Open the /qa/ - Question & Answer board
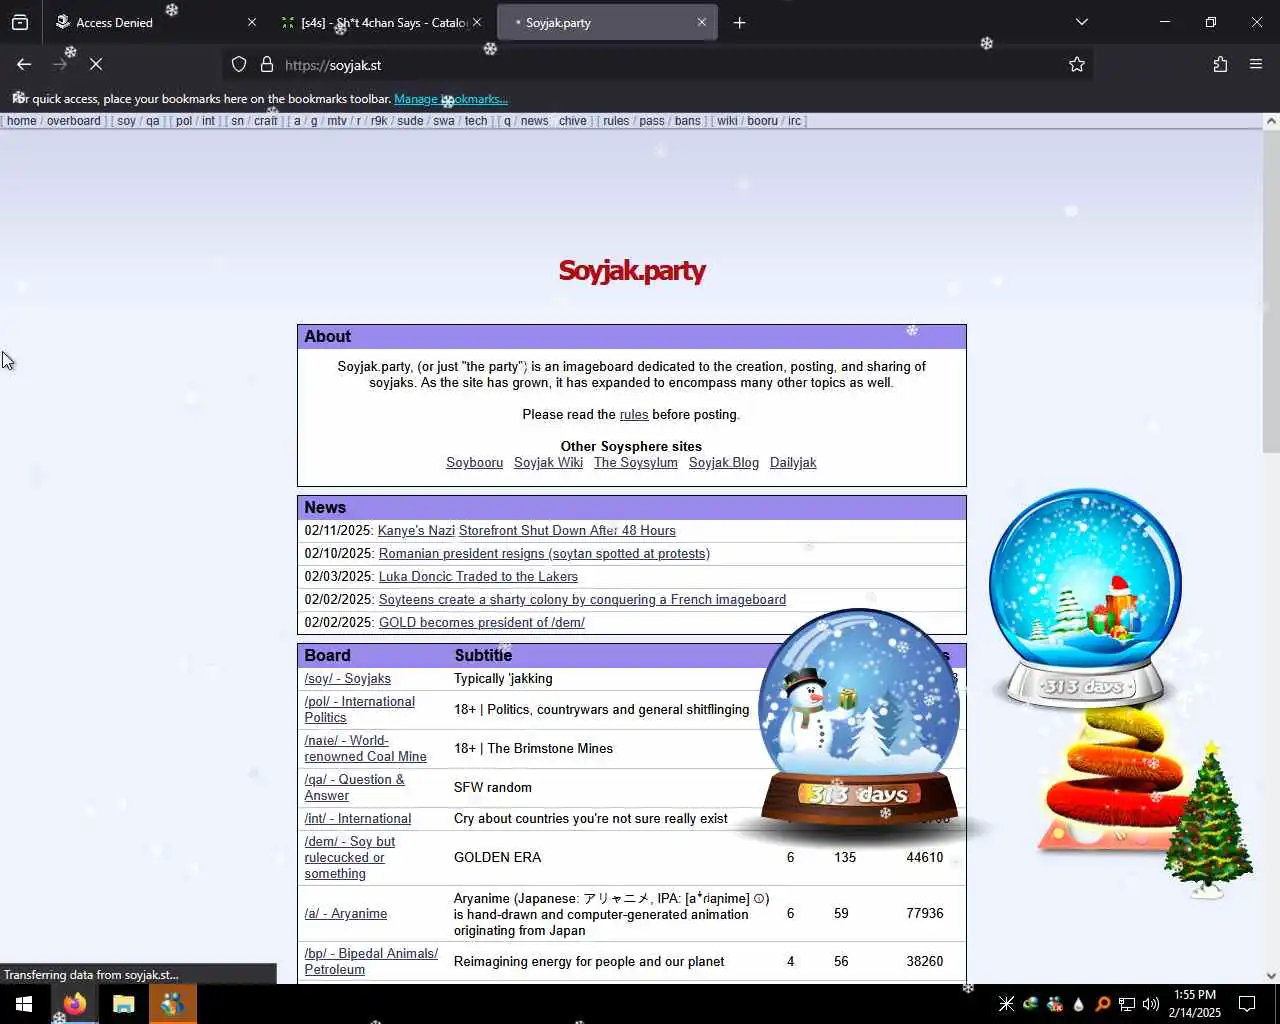Image resolution: width=1280 pixels, height=1024 pixels. [355, 787]
